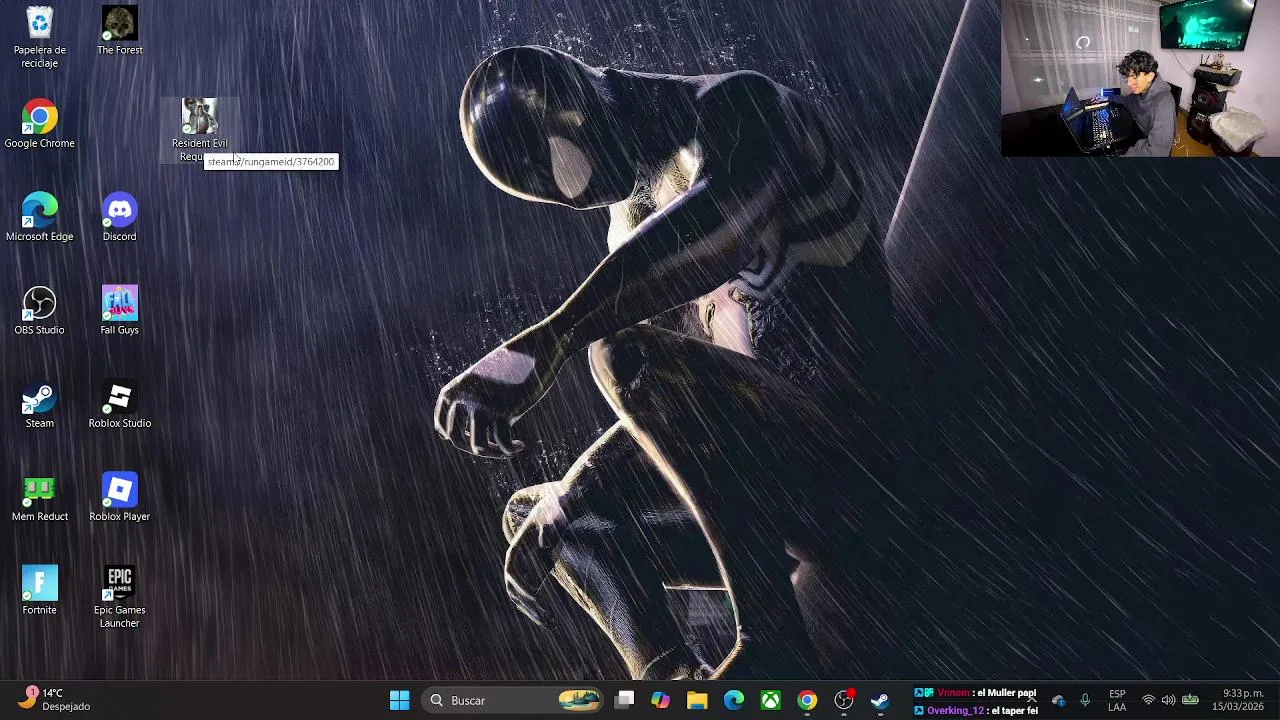Click the Overking_12 chat message overlay

(x=976, y=710)
